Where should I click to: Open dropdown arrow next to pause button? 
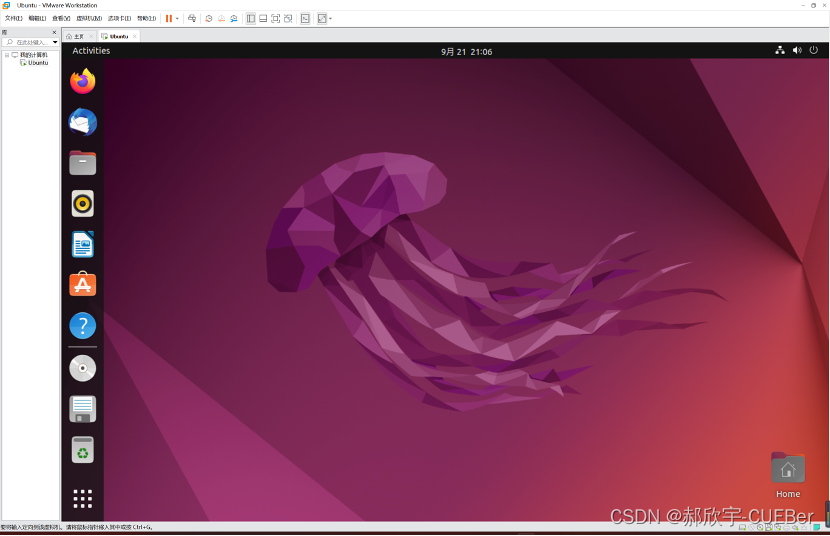[177, 19]
